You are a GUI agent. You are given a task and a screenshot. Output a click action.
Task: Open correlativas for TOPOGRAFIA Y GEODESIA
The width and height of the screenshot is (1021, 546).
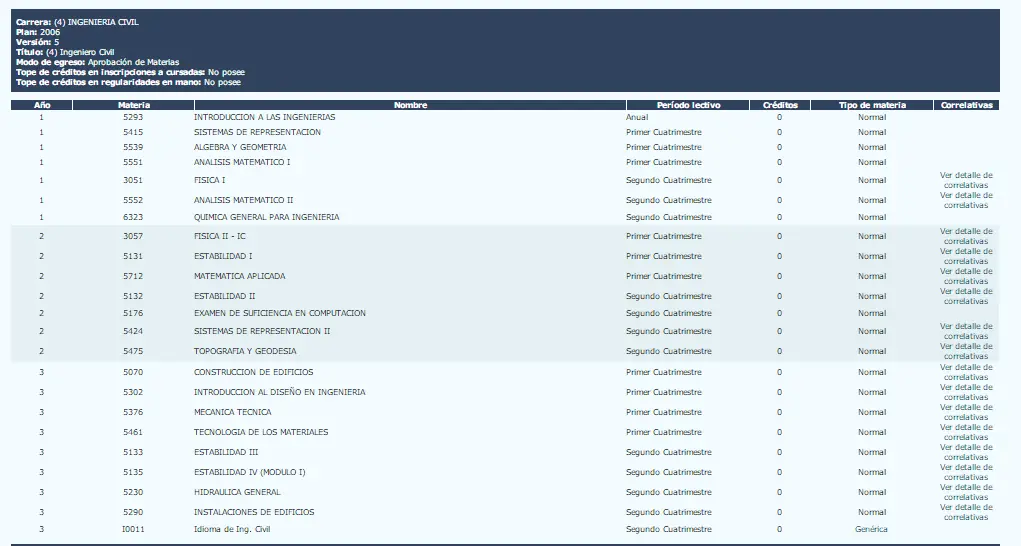coord(966,351)
